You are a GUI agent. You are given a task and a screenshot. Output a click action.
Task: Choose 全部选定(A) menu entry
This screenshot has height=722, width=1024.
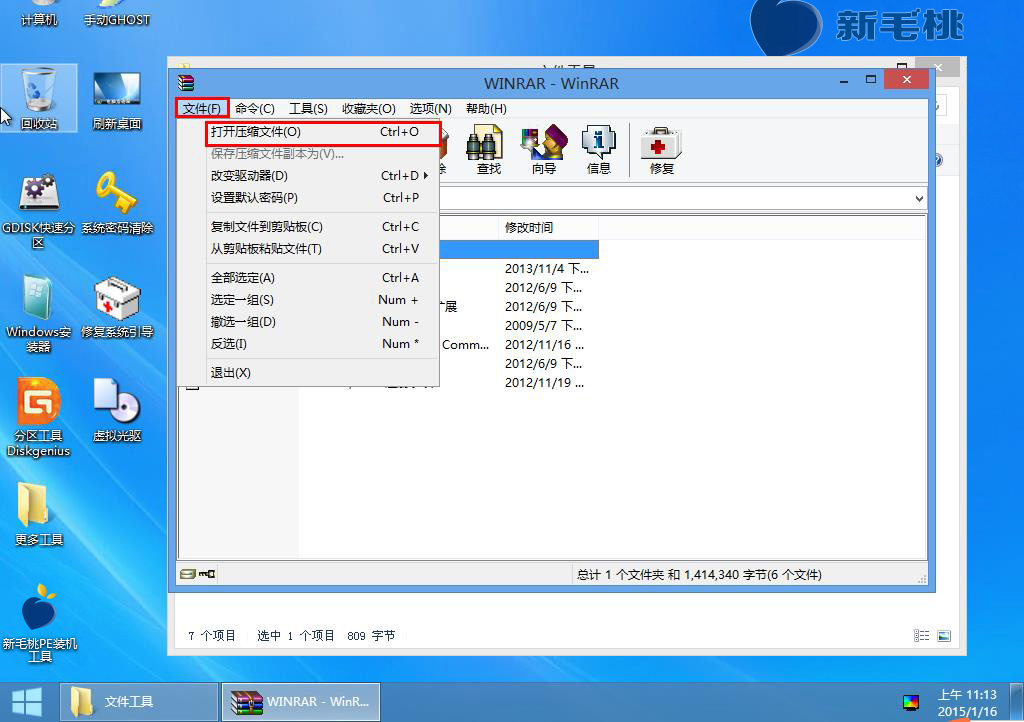[323, 277]
